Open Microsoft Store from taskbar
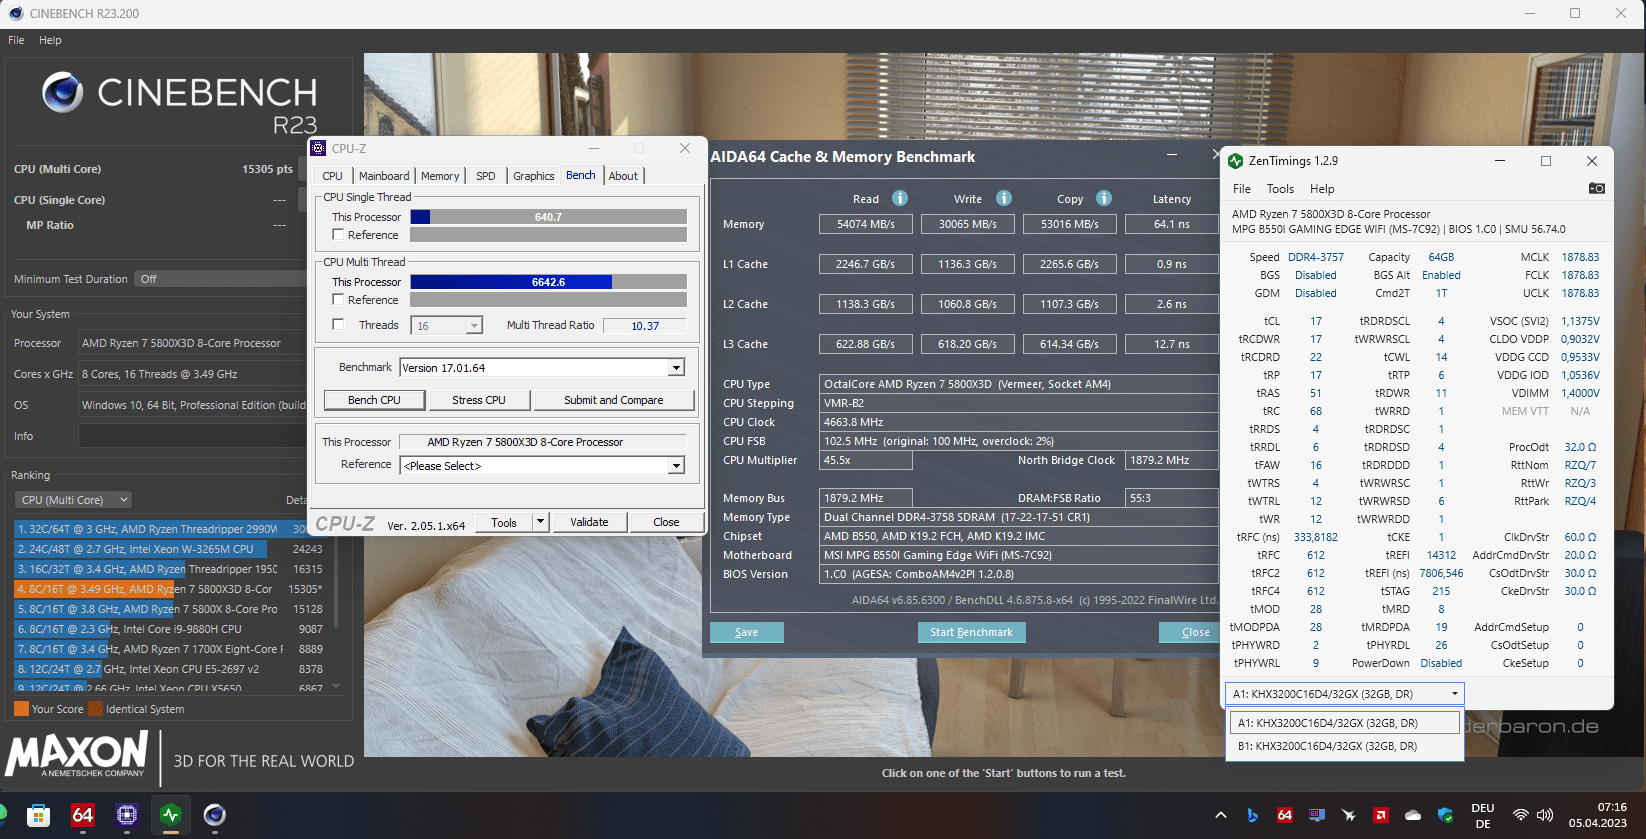1646x839 pixels. coord(38,815)
